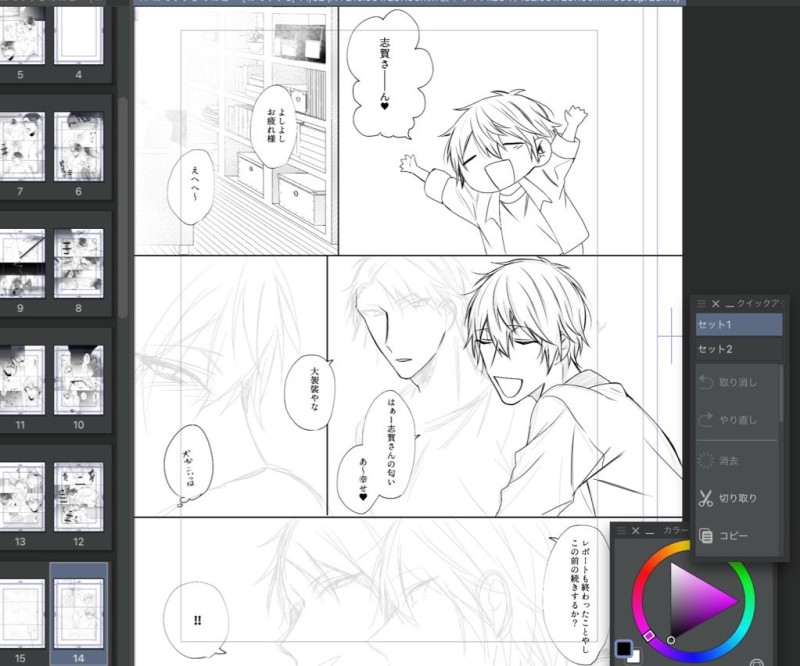800x666 pixels.
Task: Open the Color (カラー) panel menu icon
Action: 621,531
